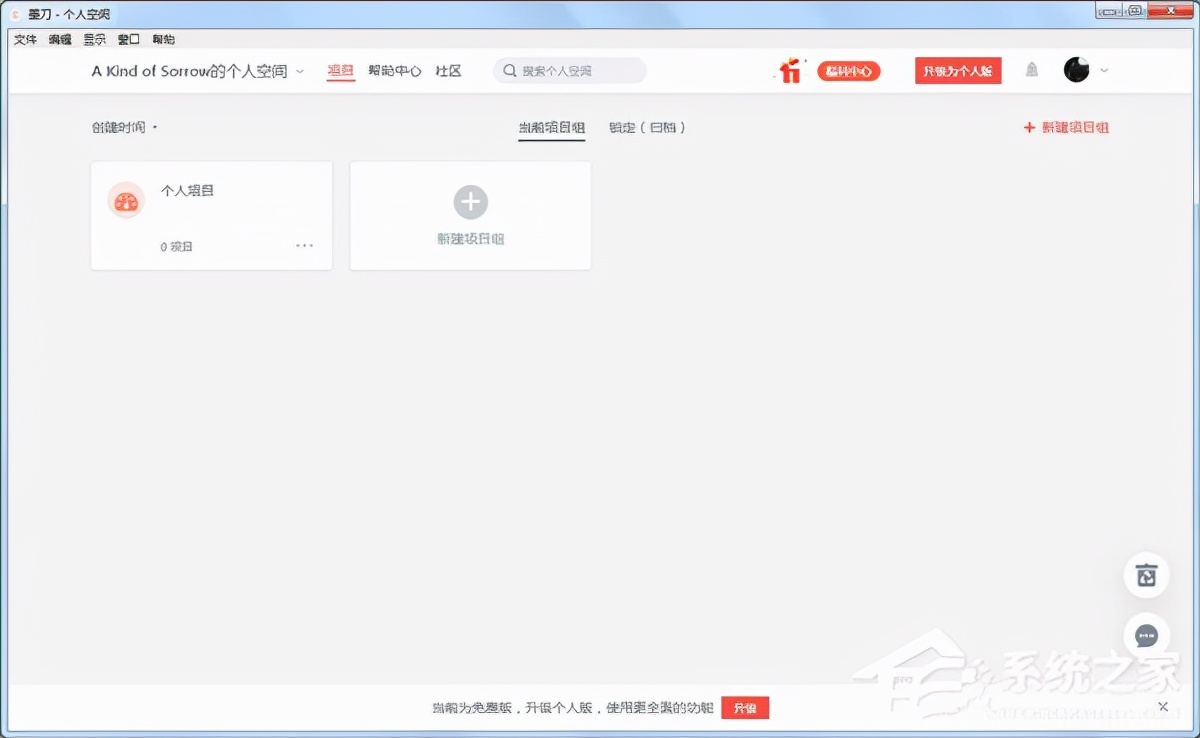
Task: Click 新建项目组 link at top right
Action: coord(1066,127)
